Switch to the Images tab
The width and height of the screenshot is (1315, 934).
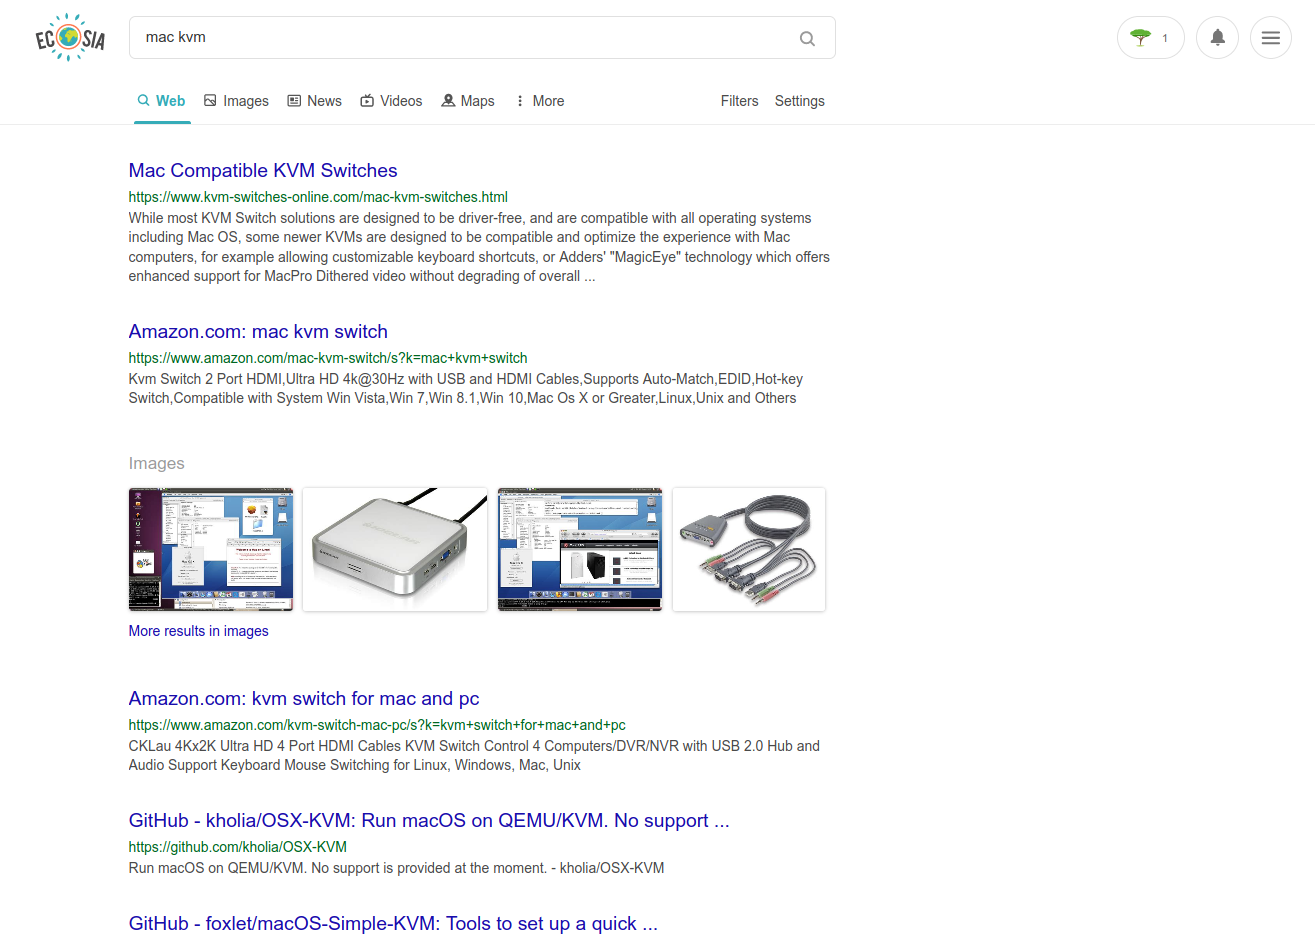[x=236, y=101]
